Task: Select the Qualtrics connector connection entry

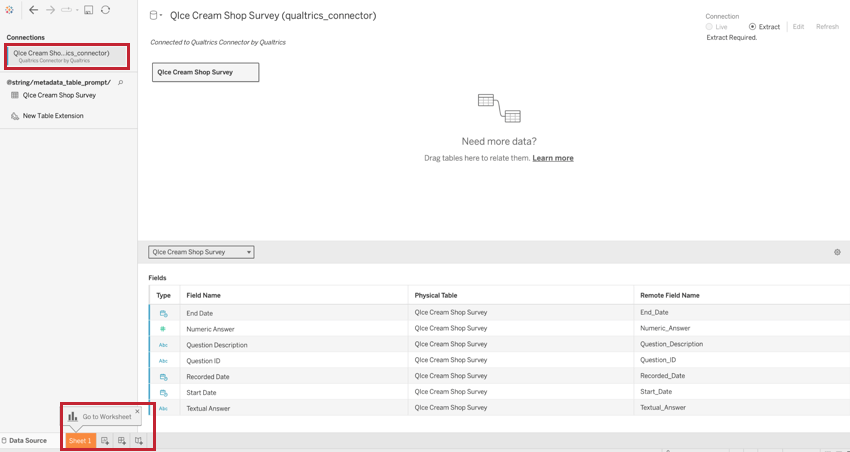Action: (68, 57)
